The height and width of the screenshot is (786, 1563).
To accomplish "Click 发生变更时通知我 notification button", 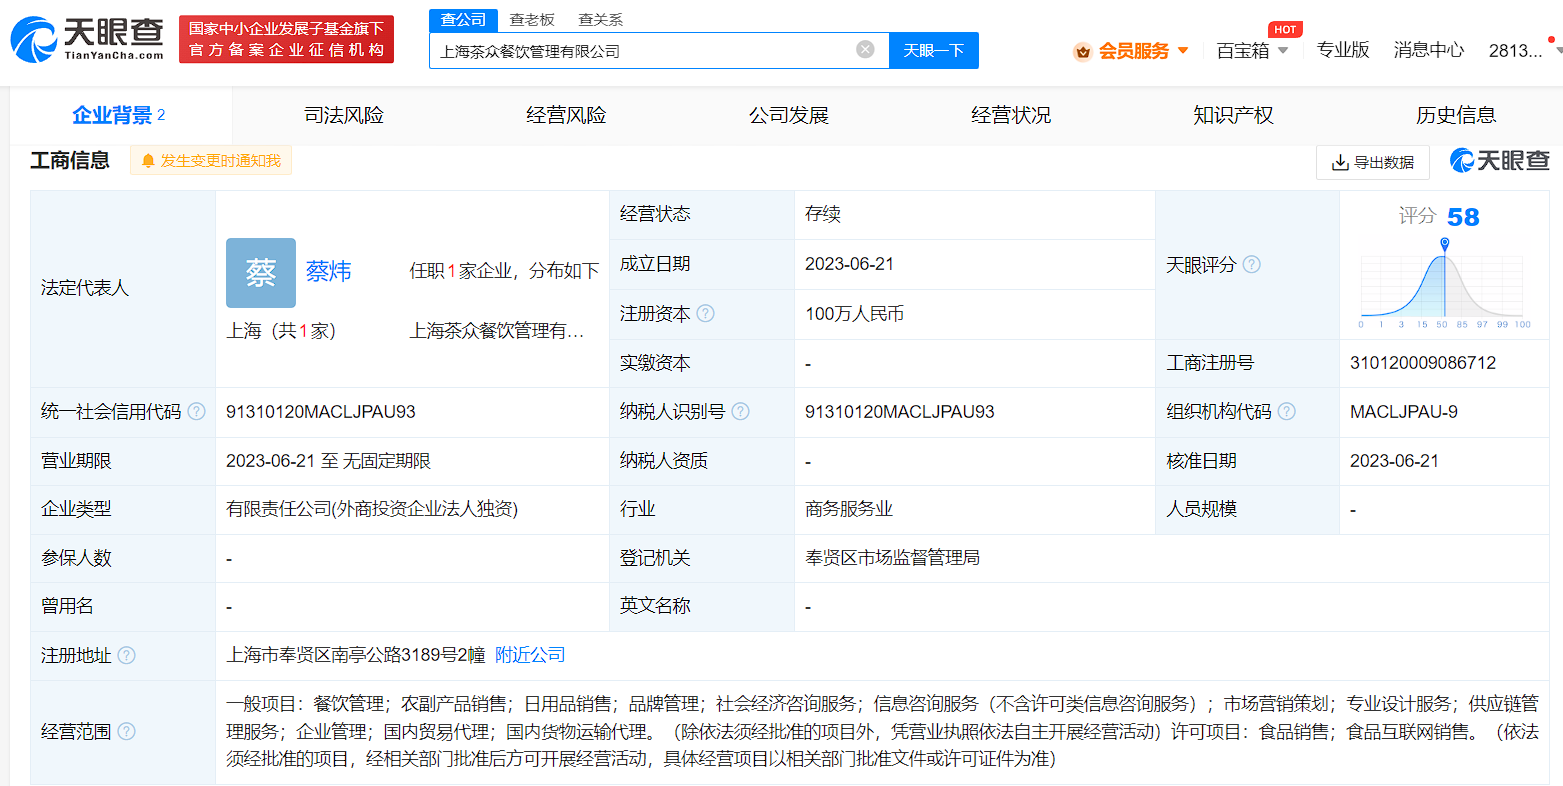I will pos(211,161).
